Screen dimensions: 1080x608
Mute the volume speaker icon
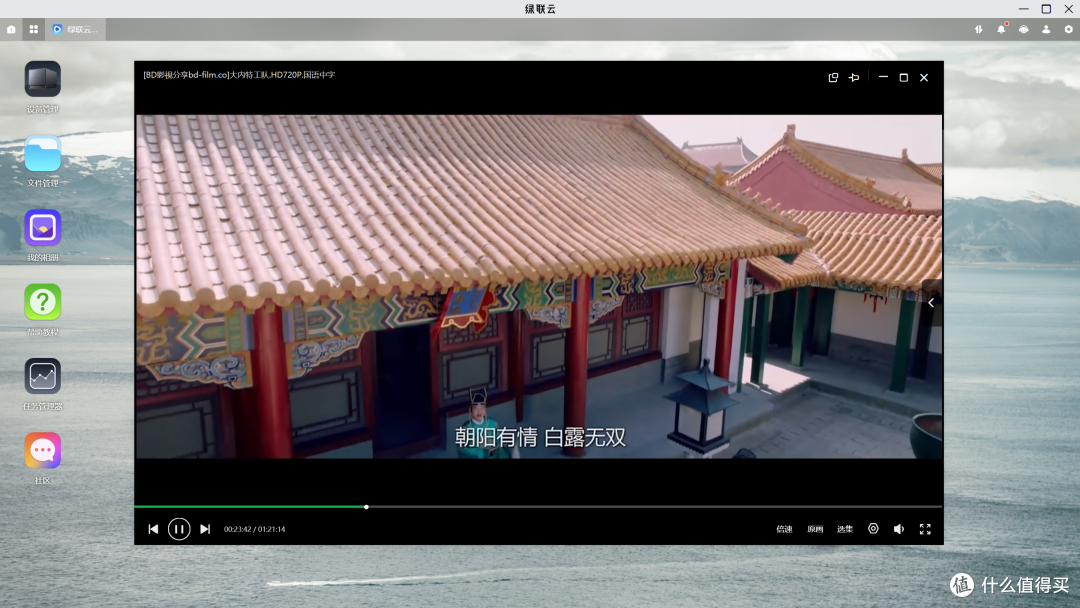click(899, 529)
